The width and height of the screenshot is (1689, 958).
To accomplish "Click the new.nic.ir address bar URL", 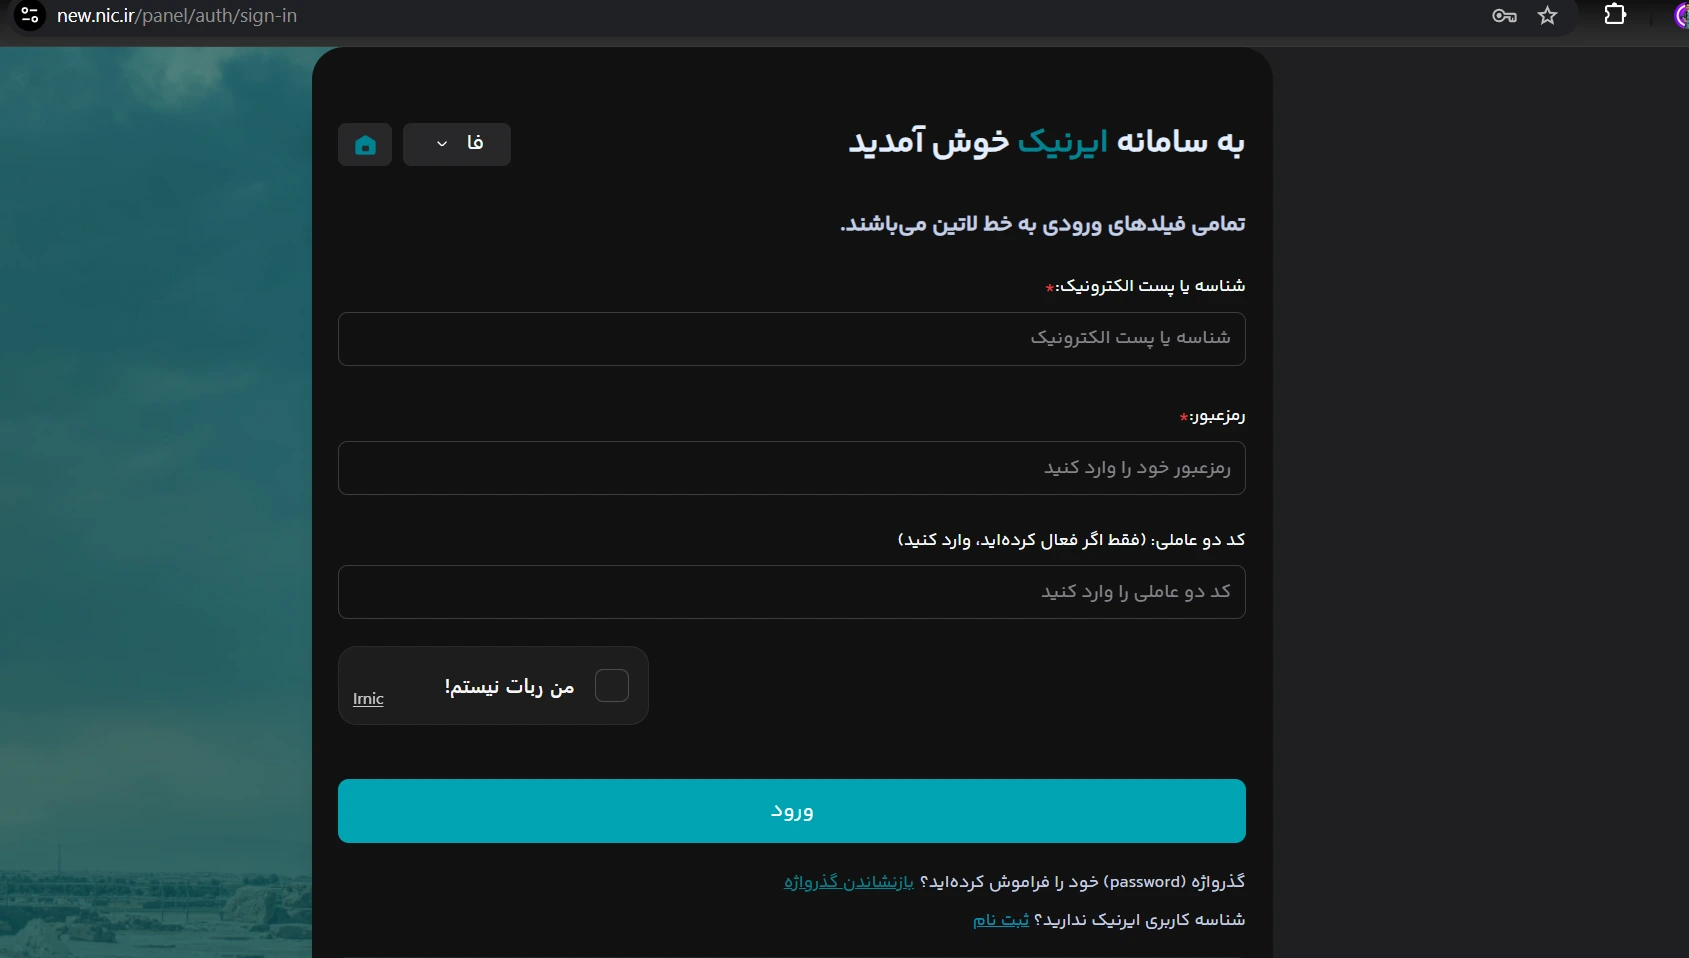I will click(x=177, y=16).
